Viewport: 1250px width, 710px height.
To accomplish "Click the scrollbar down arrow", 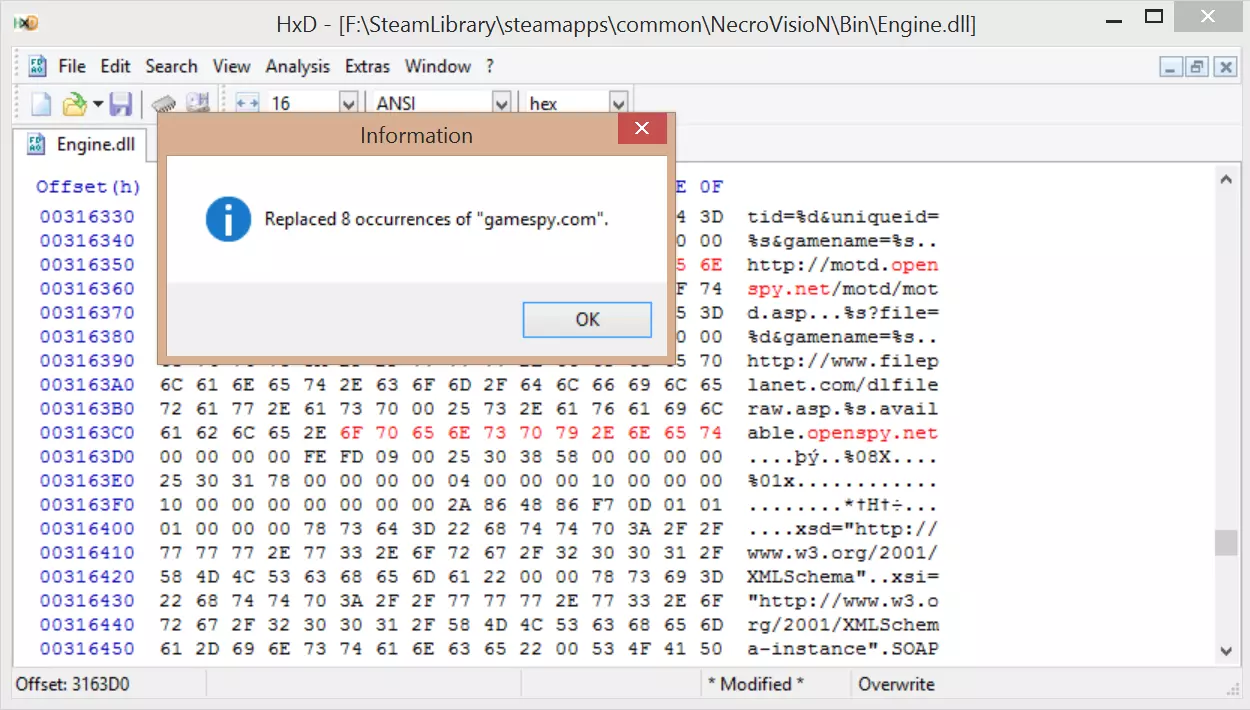I will (x=1226, y=650).
